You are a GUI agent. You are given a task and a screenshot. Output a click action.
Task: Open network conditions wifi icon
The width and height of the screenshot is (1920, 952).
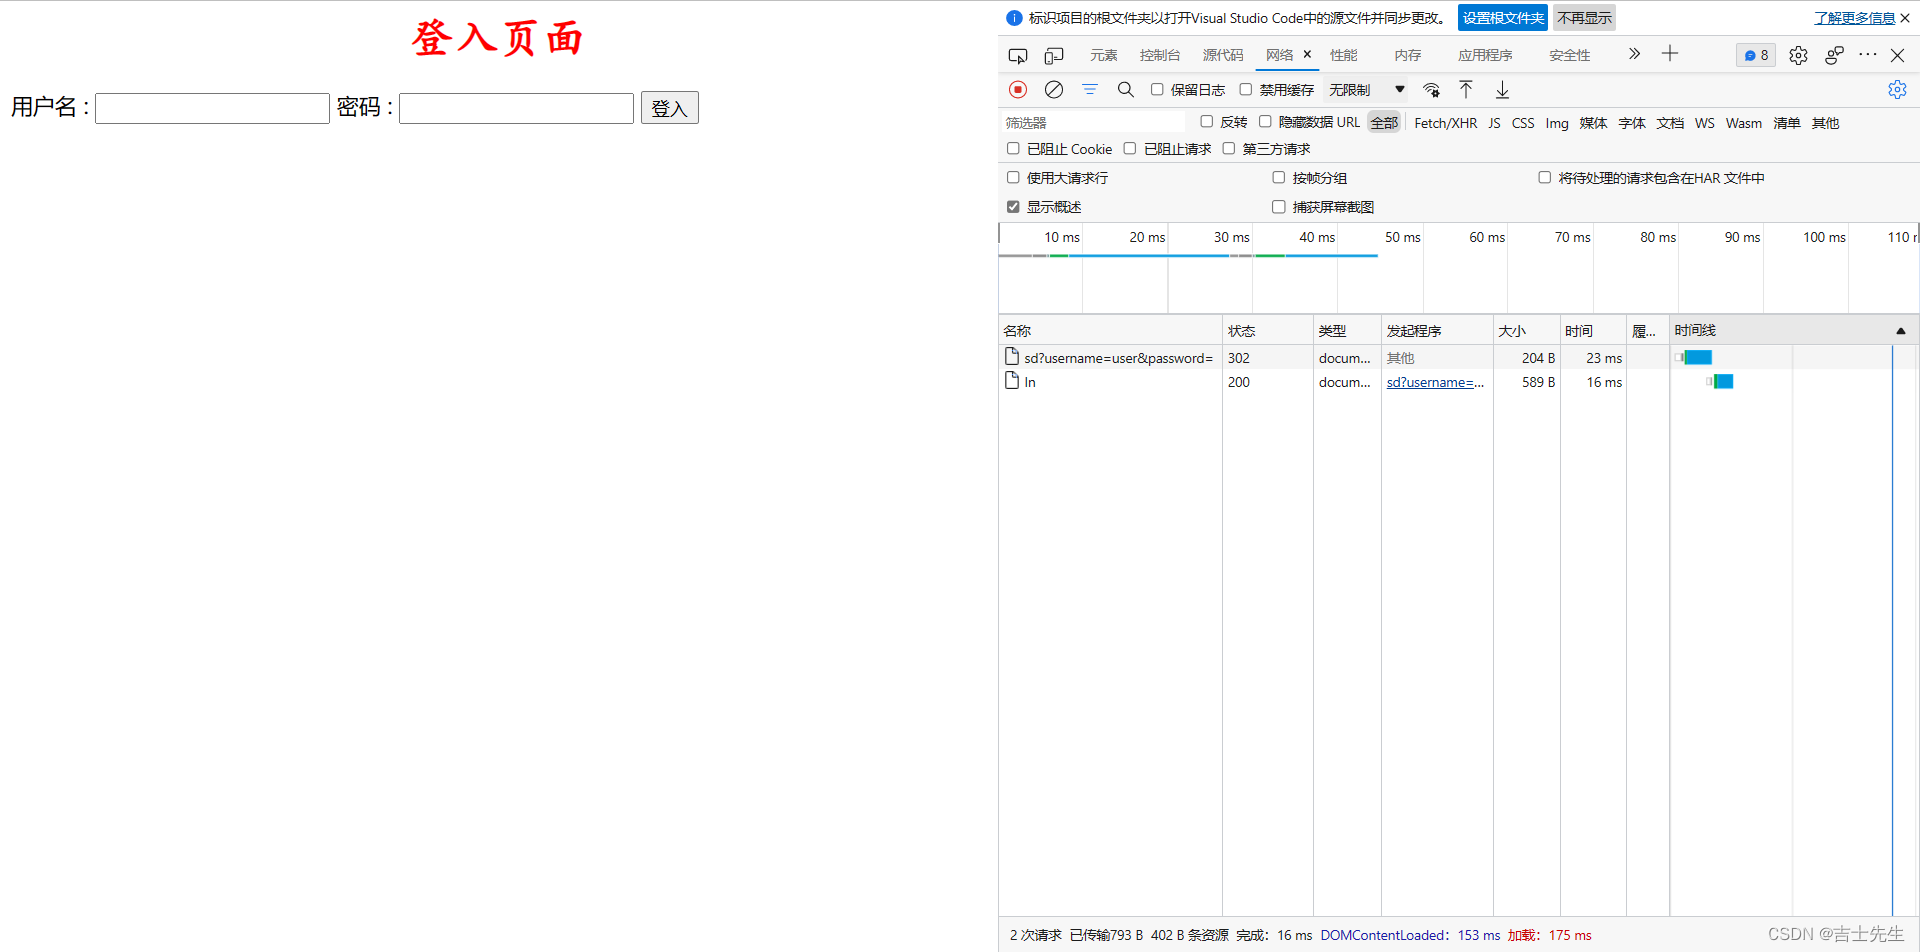tap(1432, 90)
